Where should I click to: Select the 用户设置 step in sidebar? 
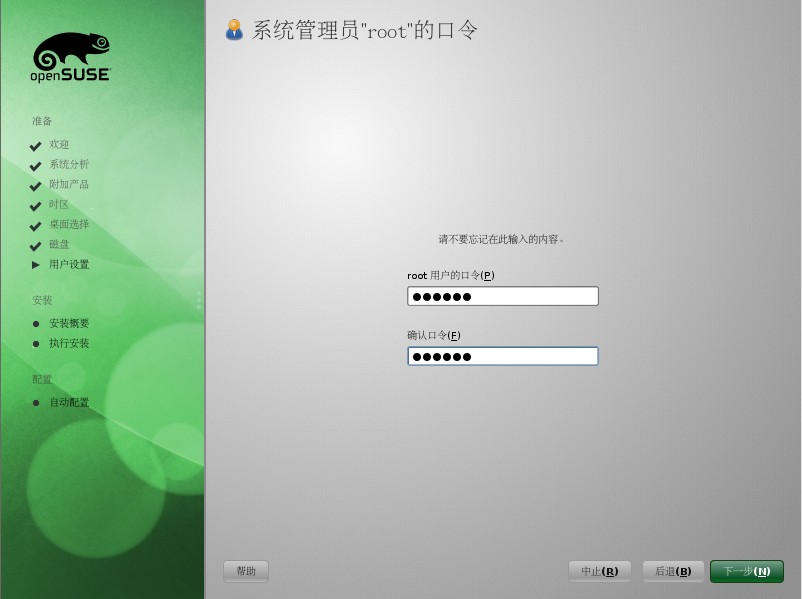tap(69, 264)
